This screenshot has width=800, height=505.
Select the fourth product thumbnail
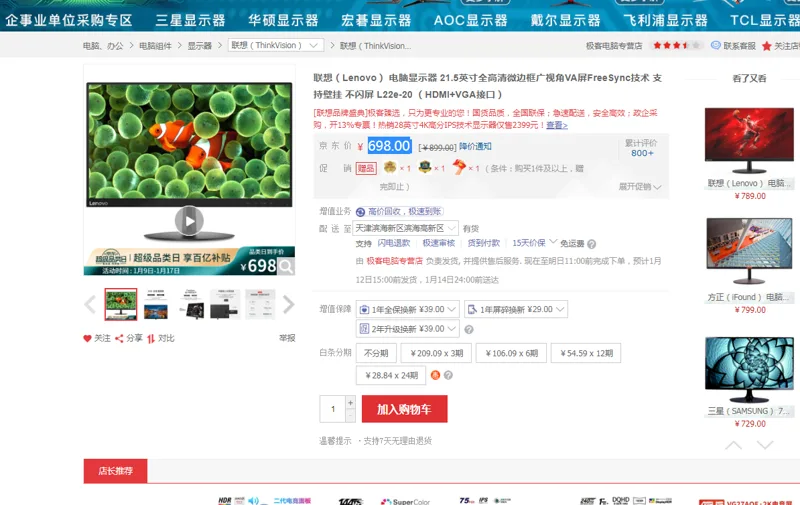(x=225, y=305)
